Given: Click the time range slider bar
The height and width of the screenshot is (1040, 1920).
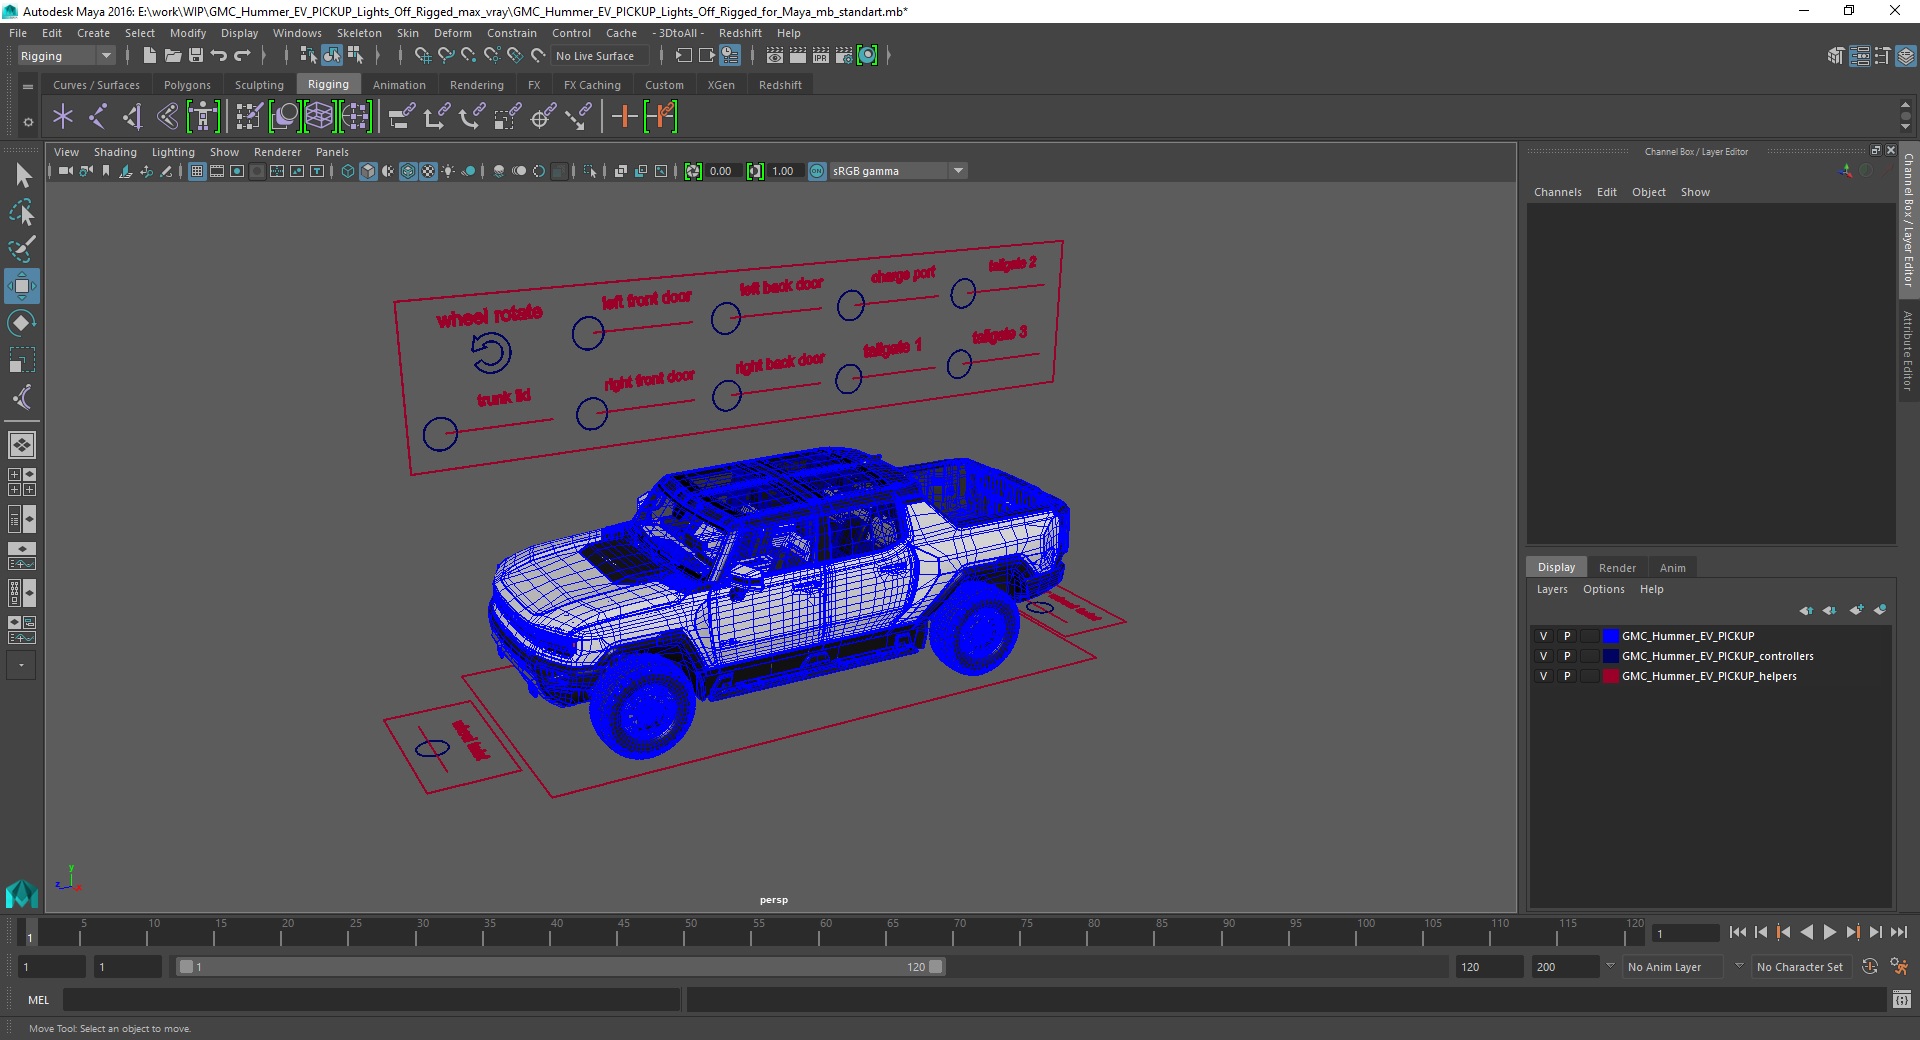Looking at the screenshot, I should coord(560,967).
